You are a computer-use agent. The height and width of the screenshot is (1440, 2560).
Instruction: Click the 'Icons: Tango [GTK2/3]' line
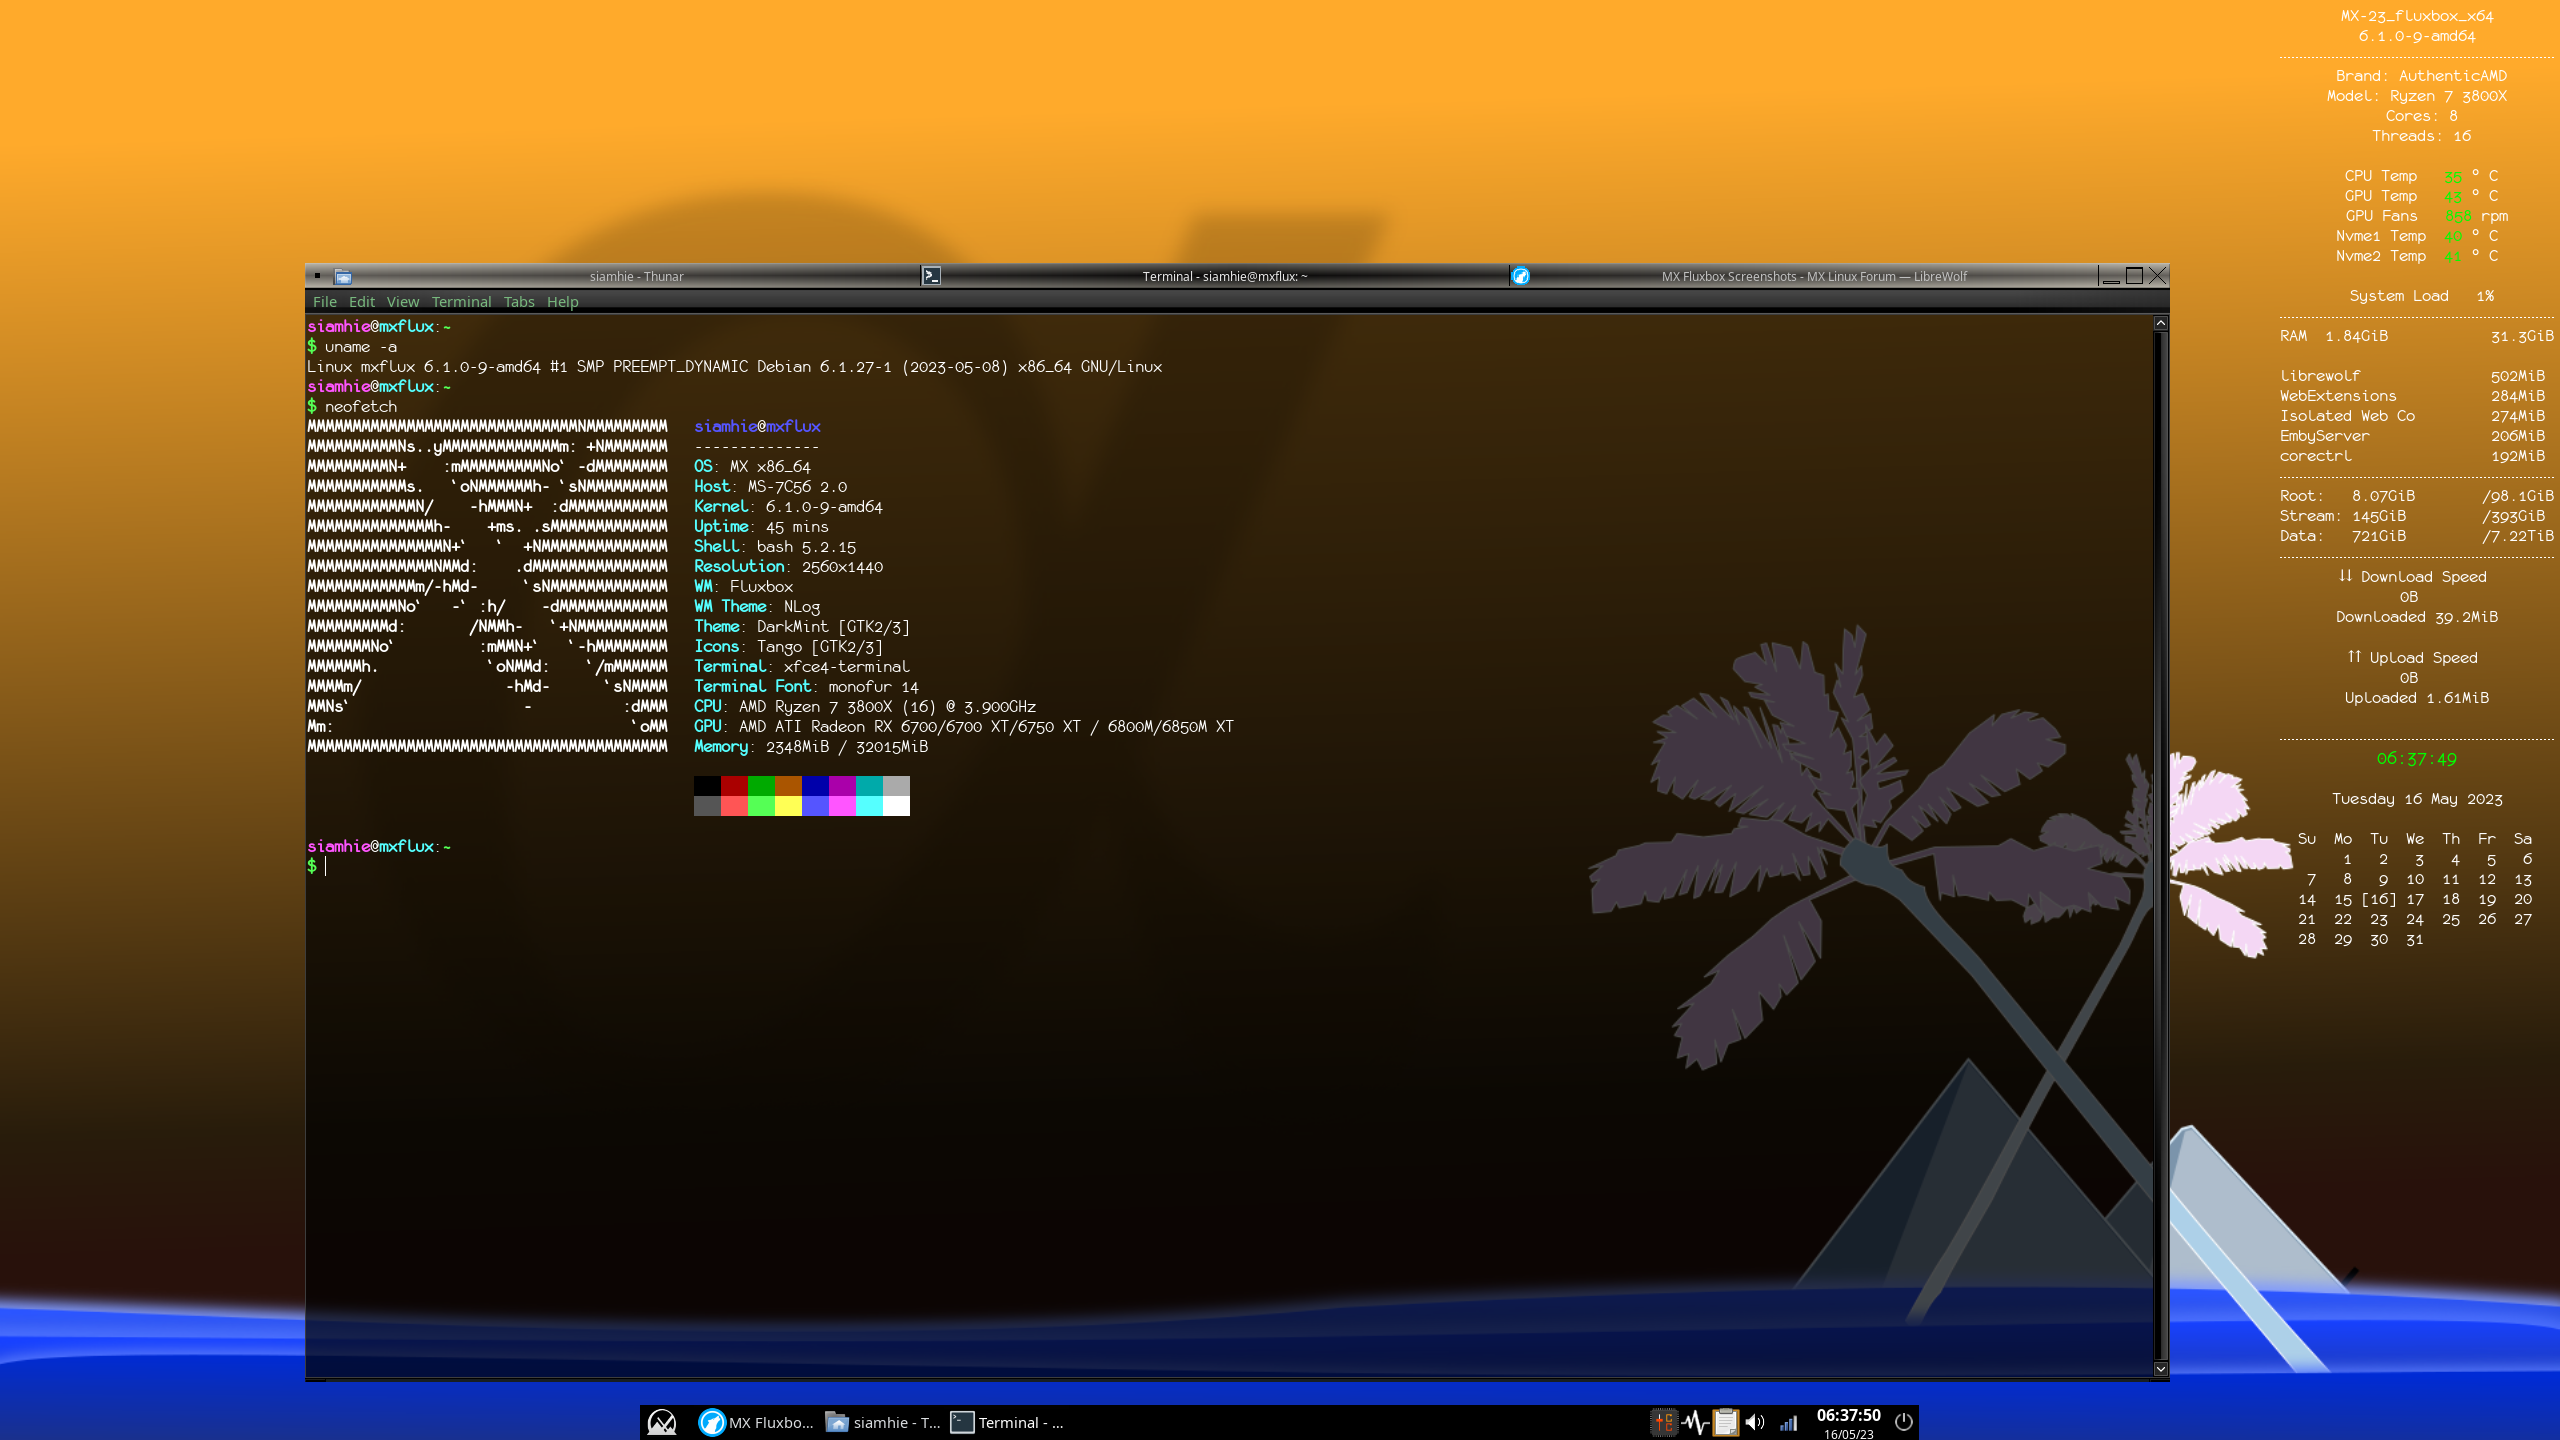tap(788, 647)
